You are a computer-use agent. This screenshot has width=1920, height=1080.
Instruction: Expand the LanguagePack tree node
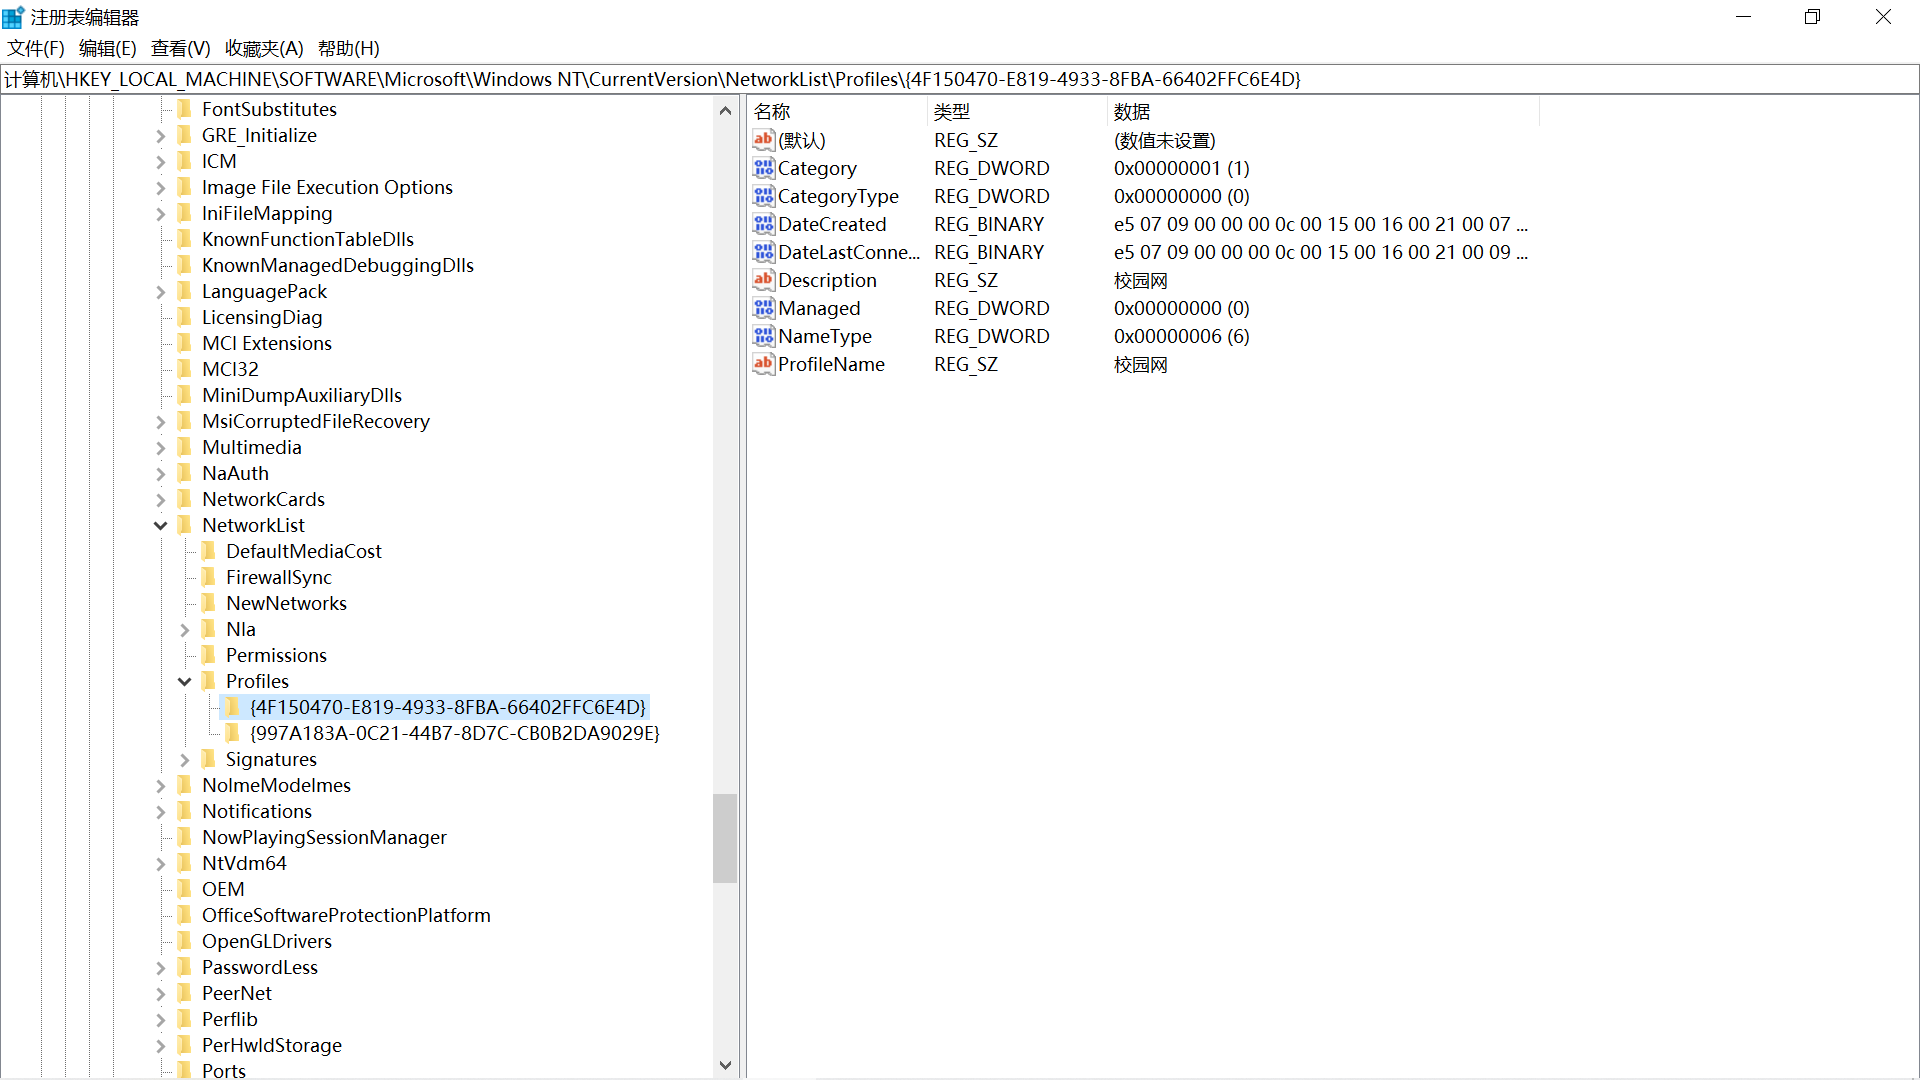pyautogui.click(x=160, y=292)
